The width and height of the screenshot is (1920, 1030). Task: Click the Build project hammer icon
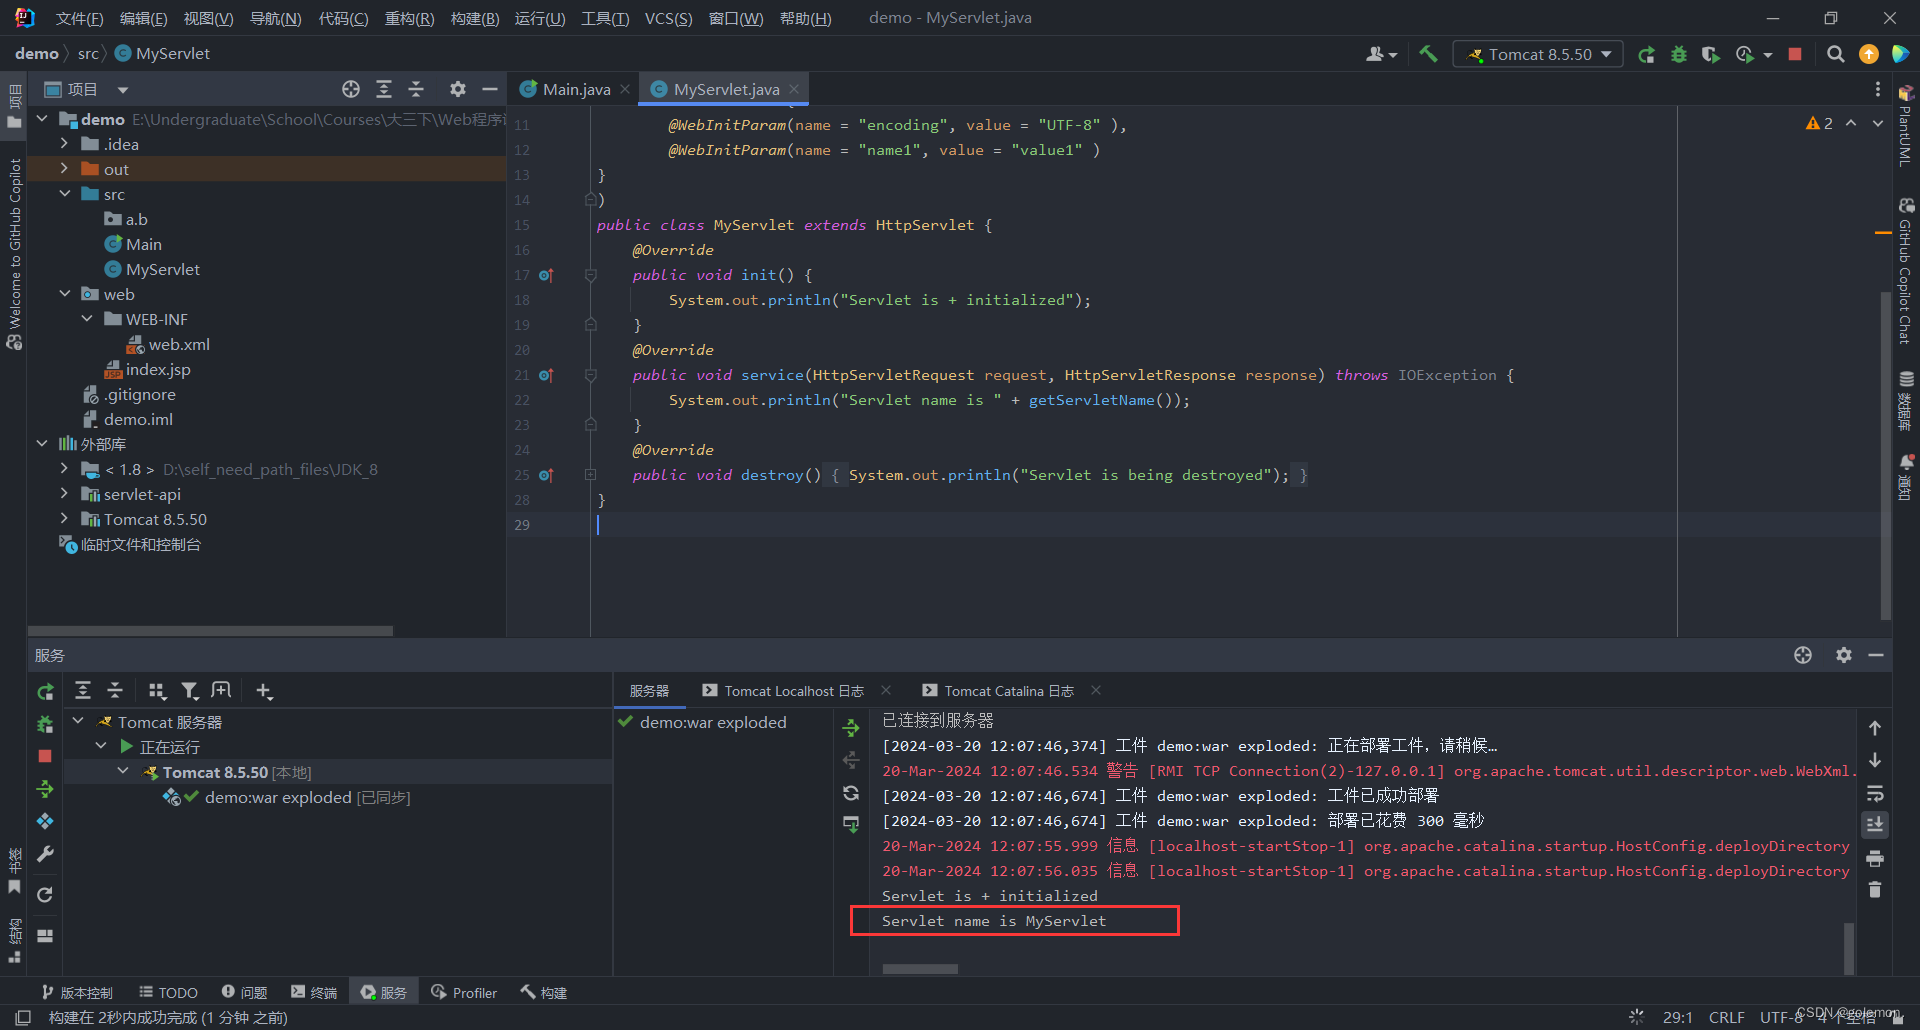pos(1428,54)
